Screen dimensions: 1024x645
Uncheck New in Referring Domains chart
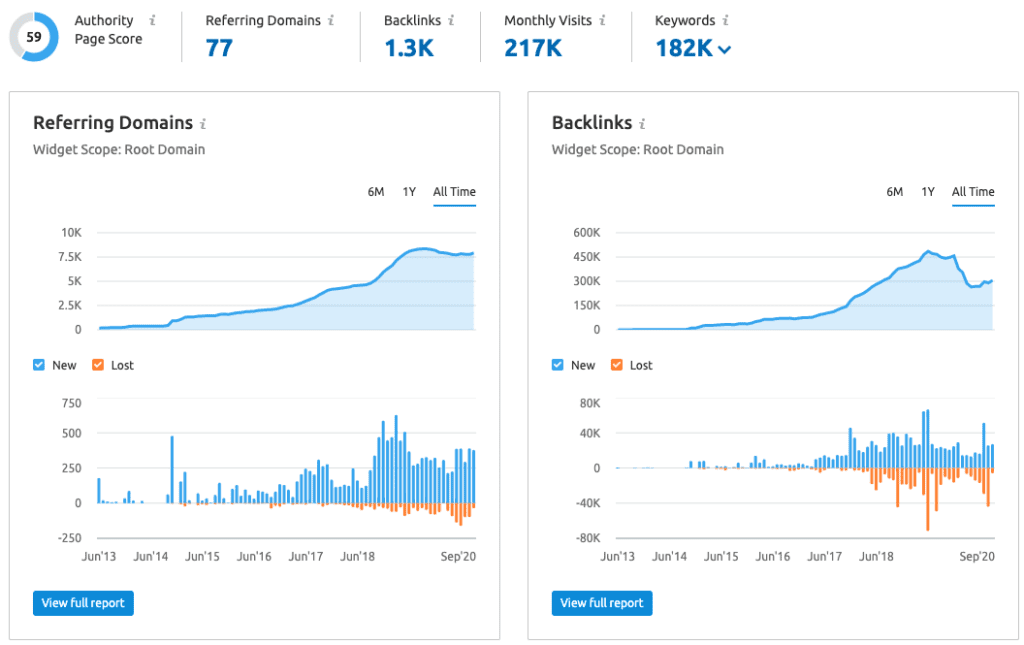[x=39, y=365]
